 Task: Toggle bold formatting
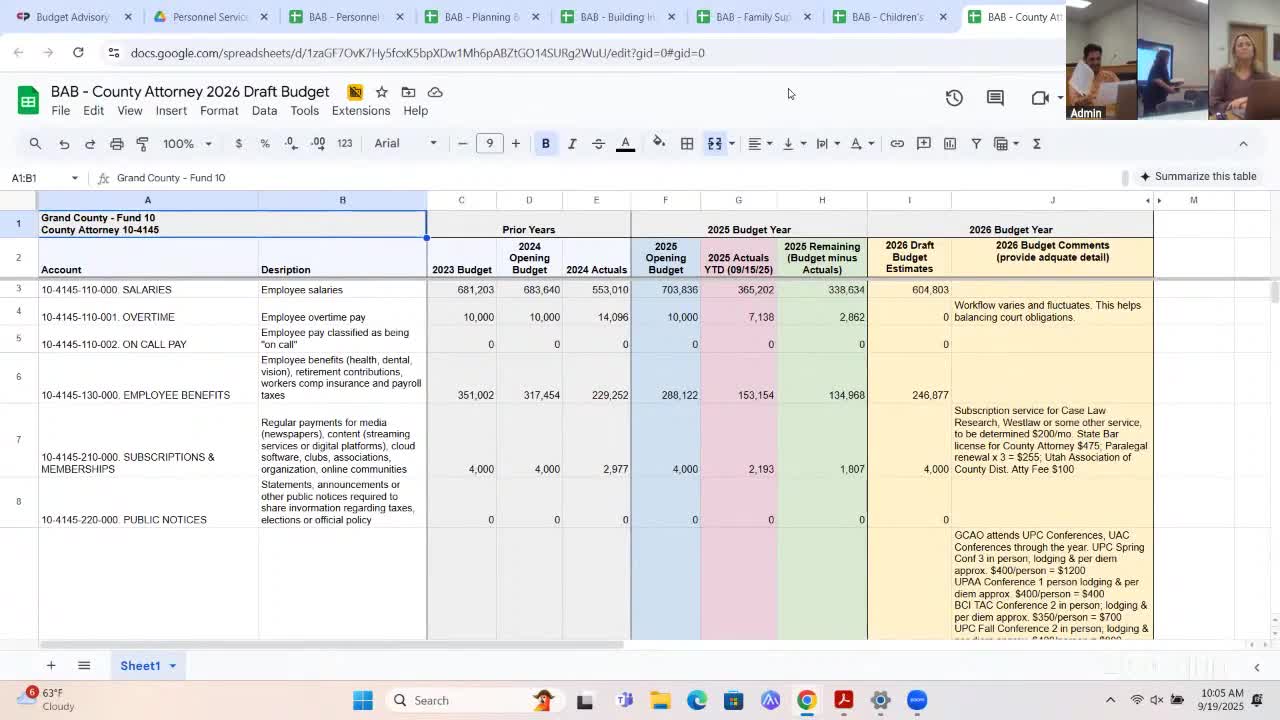(545, 143)
